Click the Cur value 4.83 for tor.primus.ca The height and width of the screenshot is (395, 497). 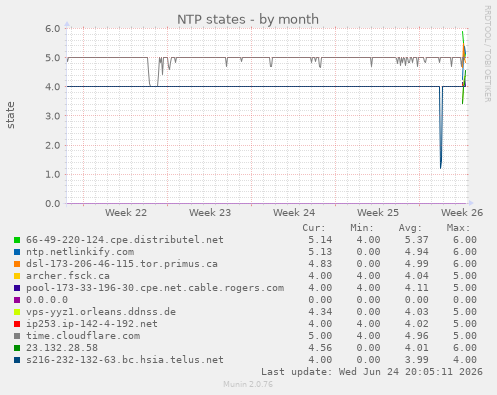tap(320, 264)
